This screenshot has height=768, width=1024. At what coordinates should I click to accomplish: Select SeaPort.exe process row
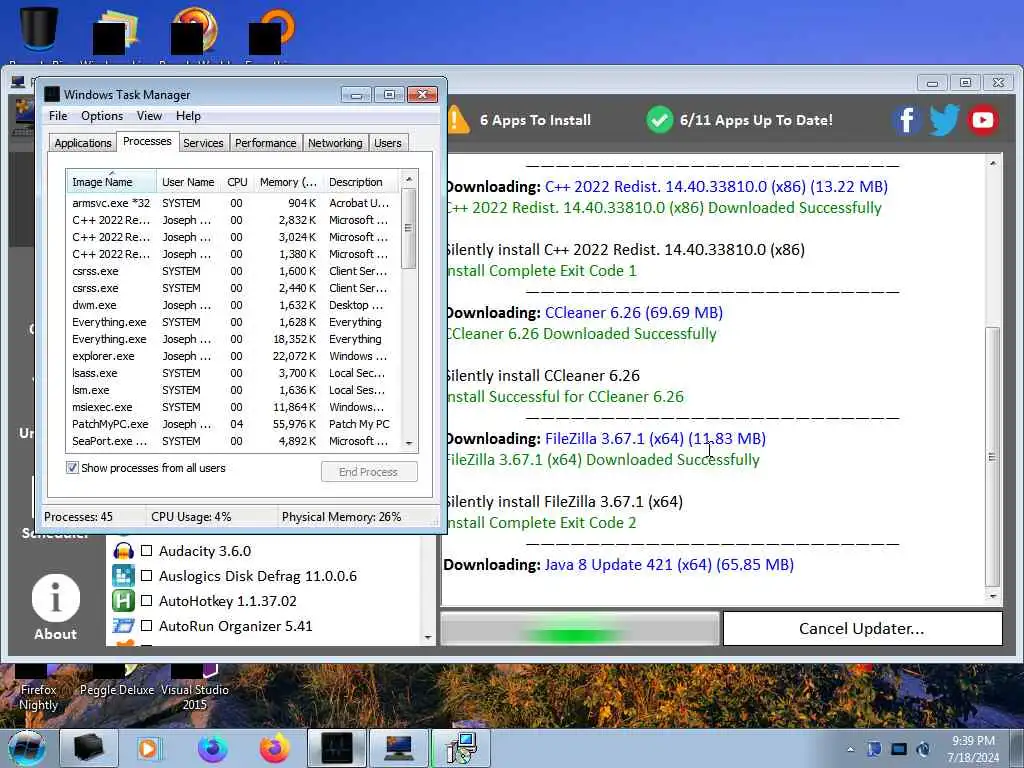[233, 441]
